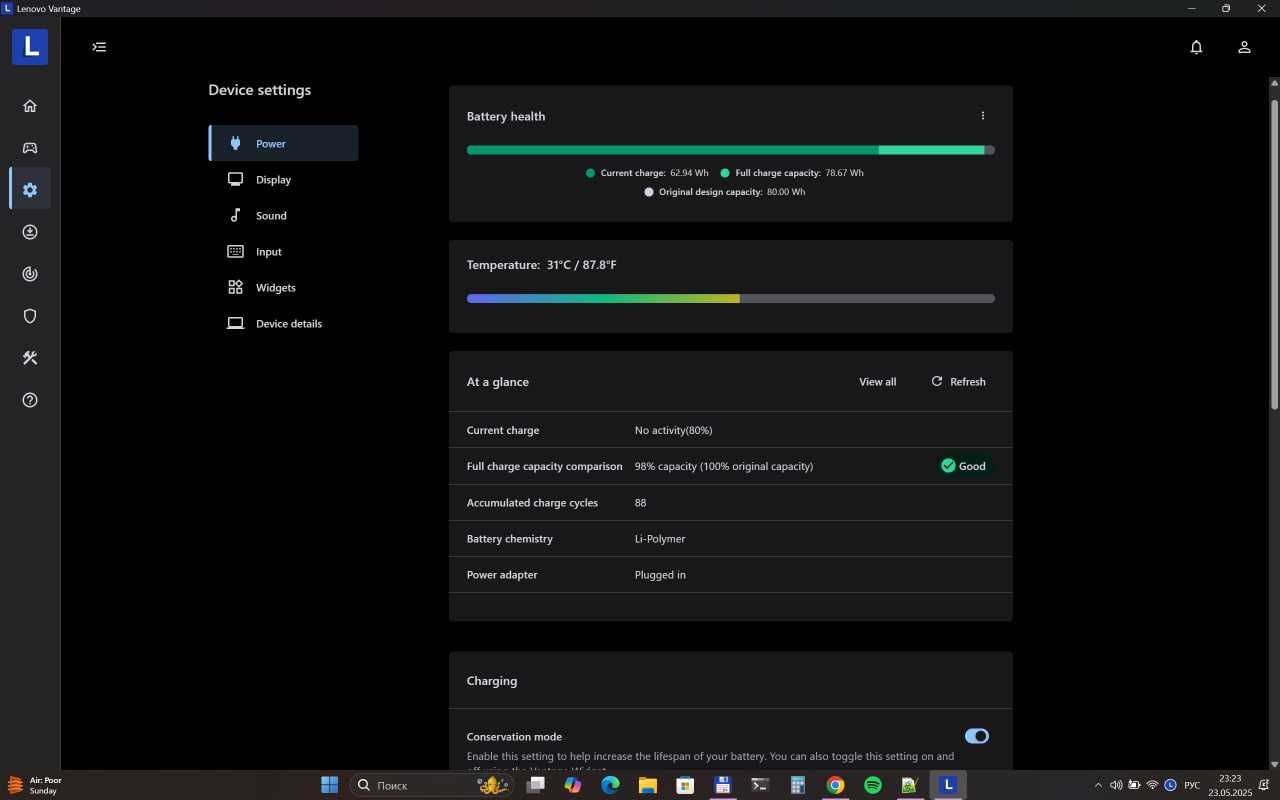
Task: Select the Sound tab
Action: click(x=283, y=216)
